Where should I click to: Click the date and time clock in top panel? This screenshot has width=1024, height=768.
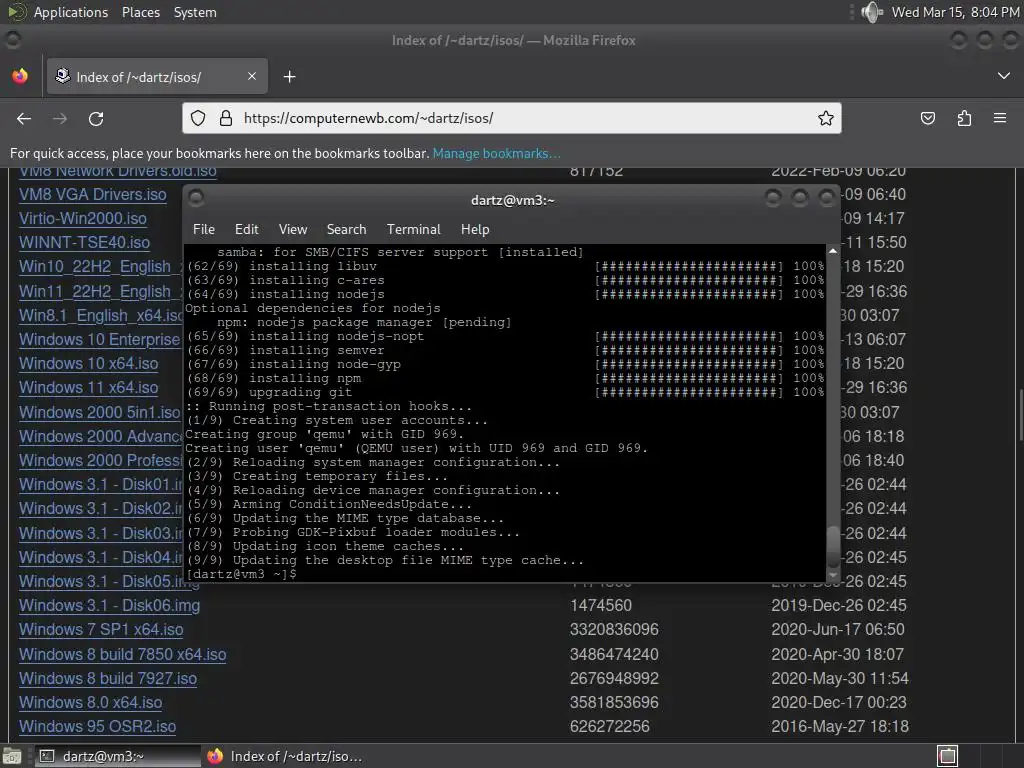click(955, 12)
